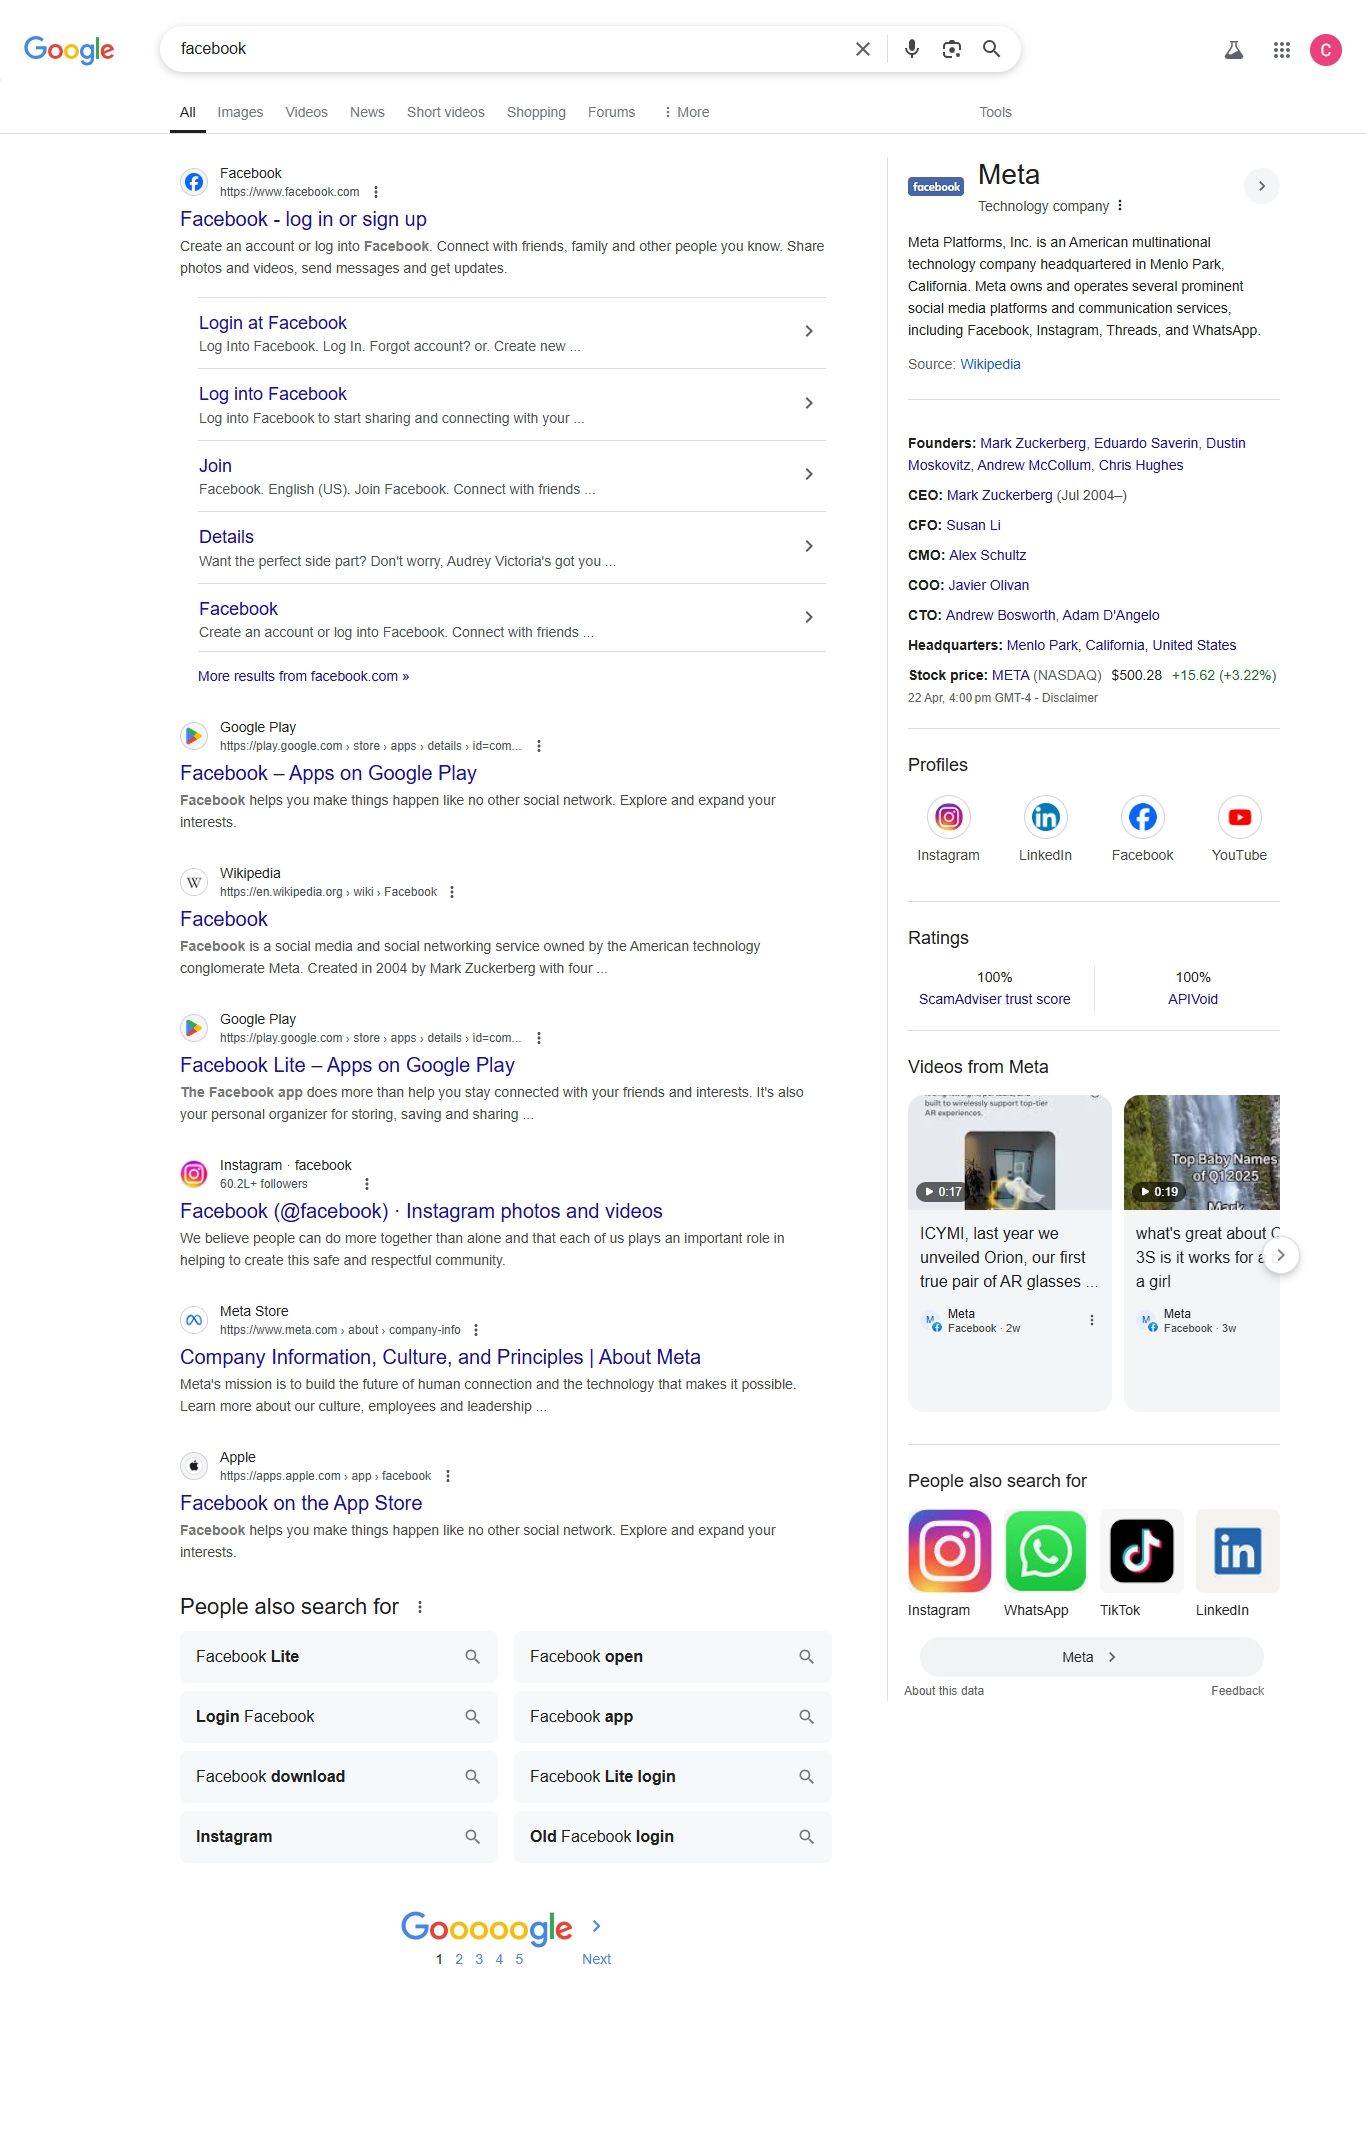
Task: Switch to the News tab
Action: (x=367, y=112)
